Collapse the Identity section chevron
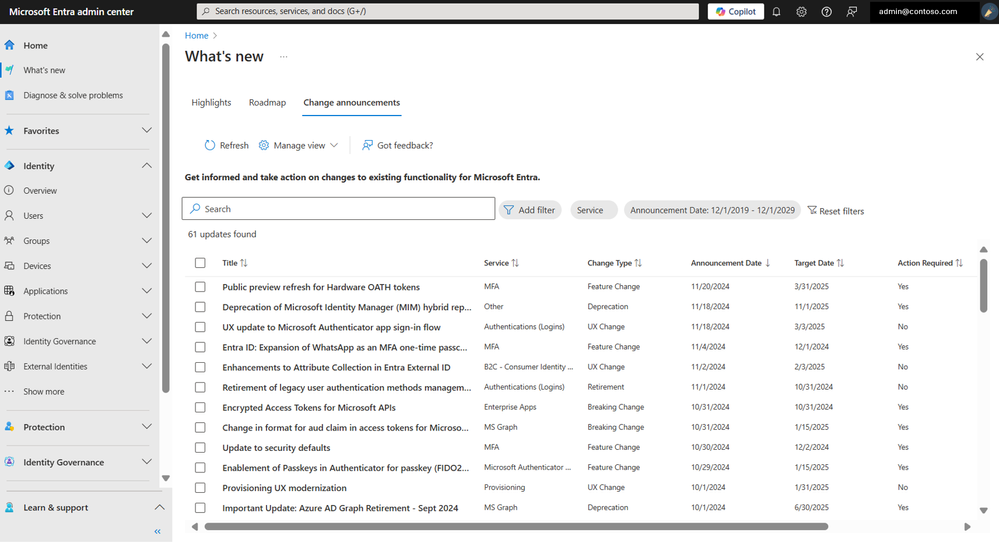The height and width of the screenshot is (553, 999). [147, 166]
